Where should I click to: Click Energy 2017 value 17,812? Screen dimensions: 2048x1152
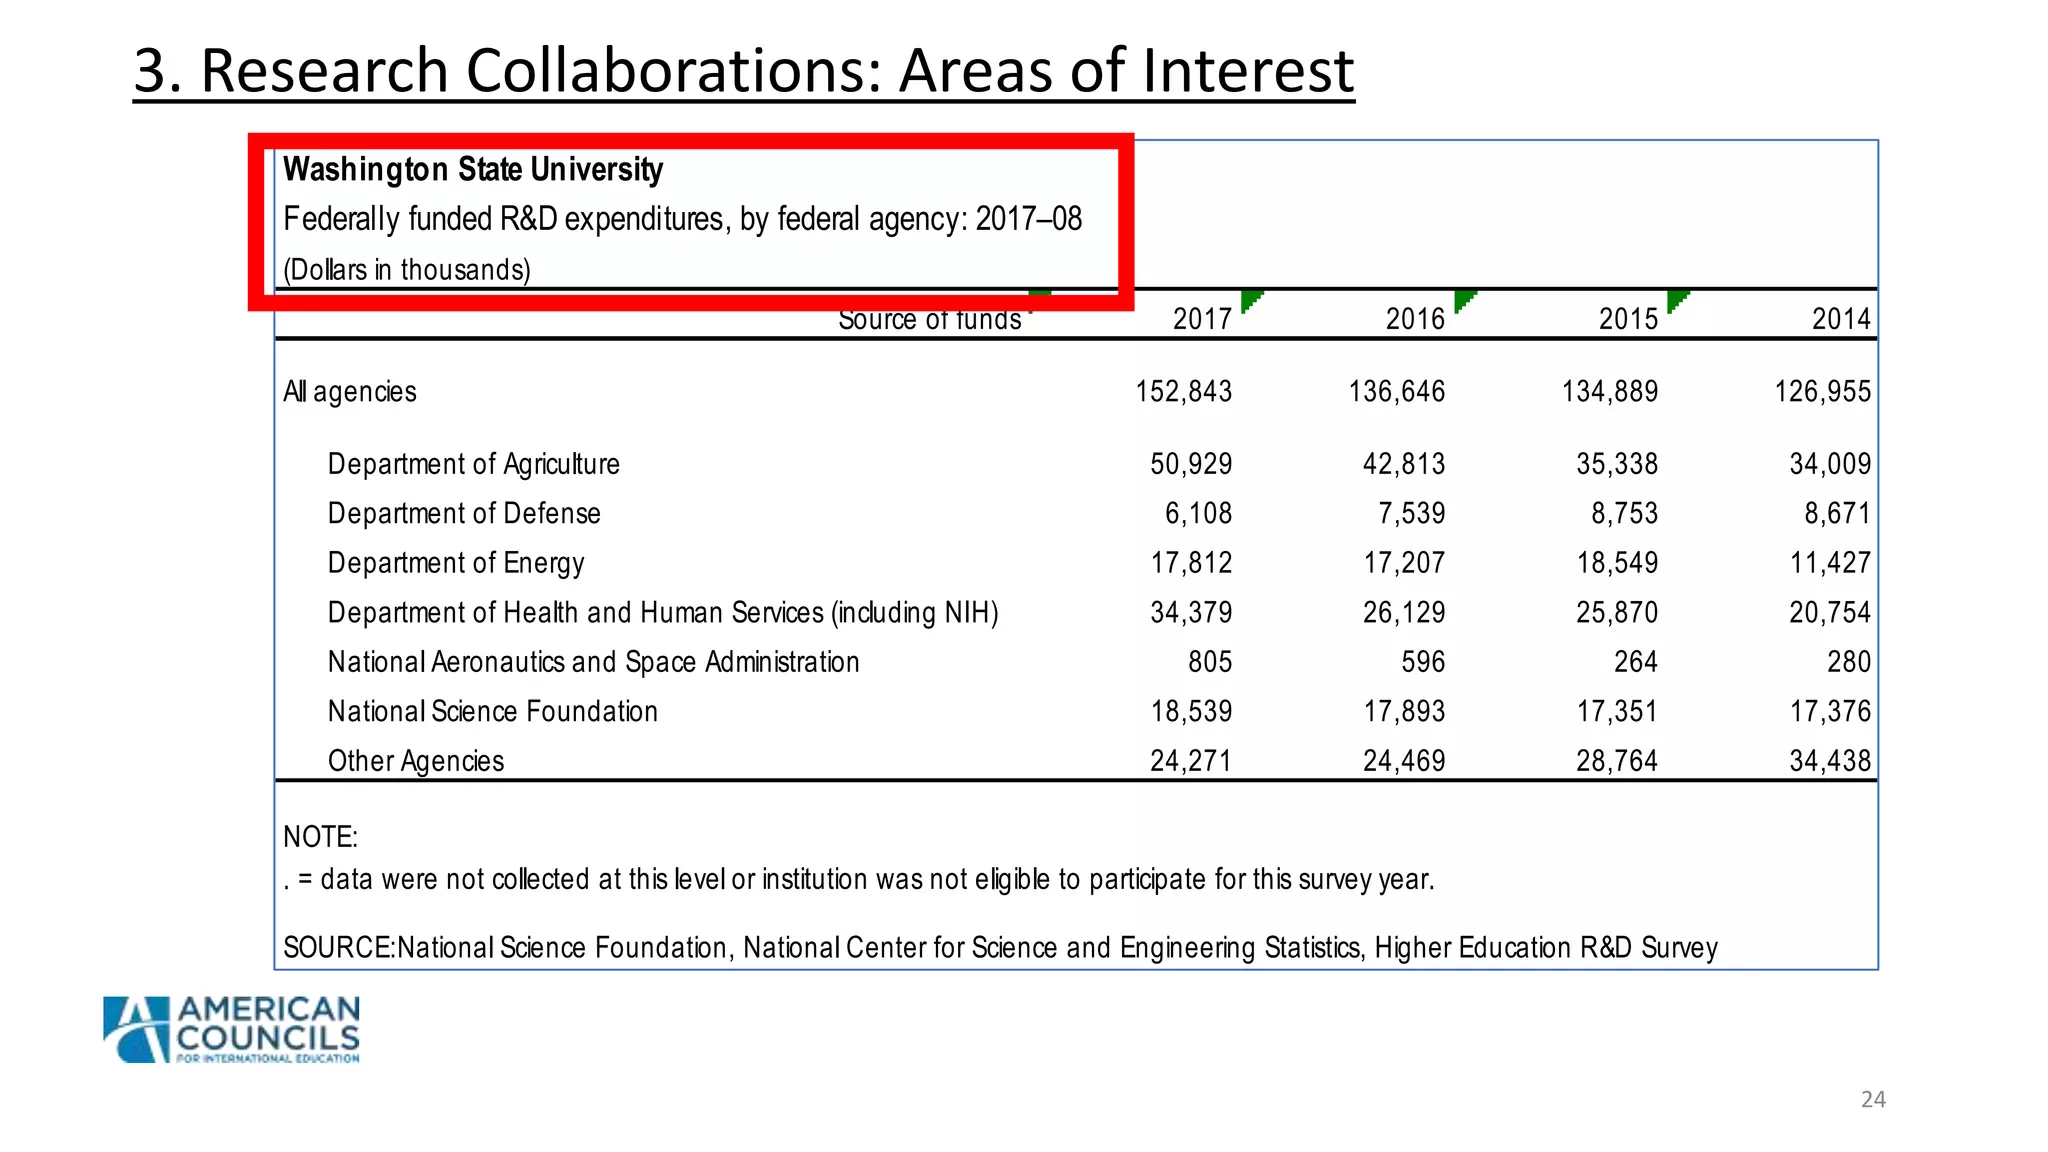[x=1191, y=563]
